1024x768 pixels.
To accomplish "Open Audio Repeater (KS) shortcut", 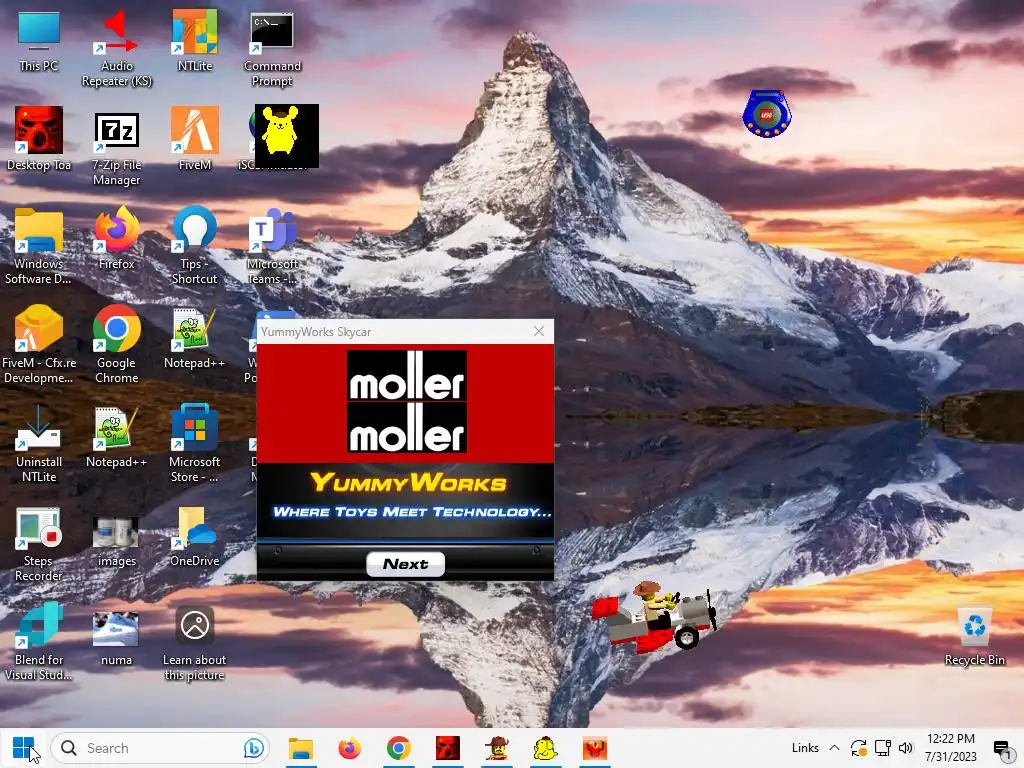I will [x=117, y=48].
